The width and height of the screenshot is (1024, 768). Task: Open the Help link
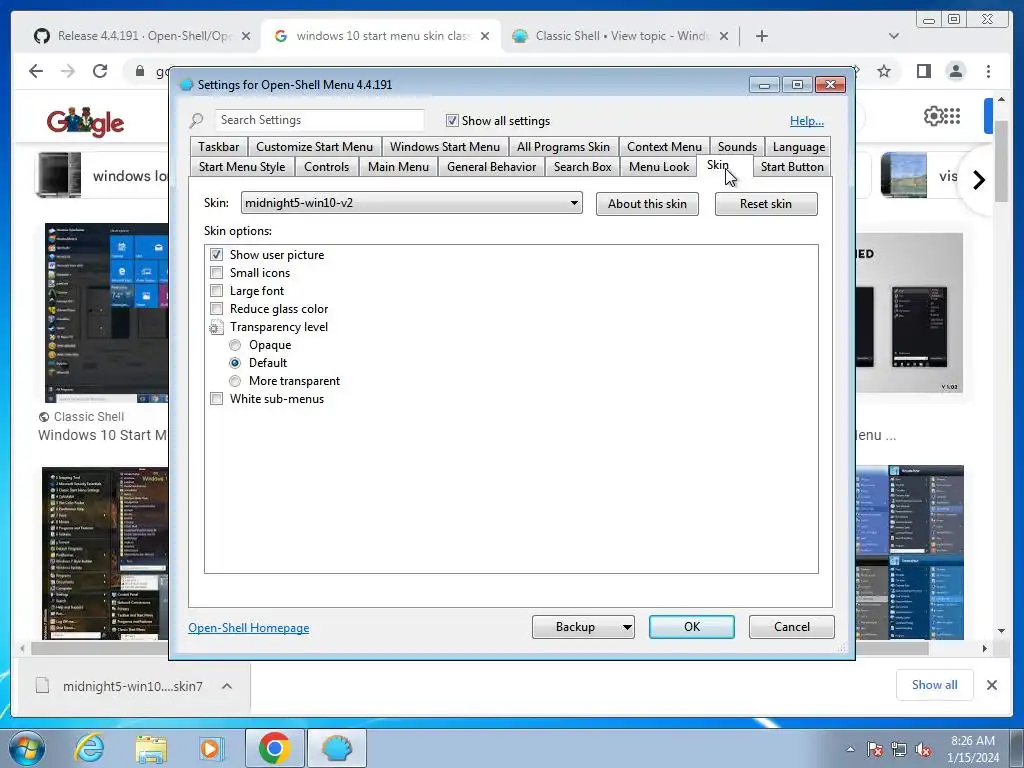pyautogui.click(x=807, y=121)
